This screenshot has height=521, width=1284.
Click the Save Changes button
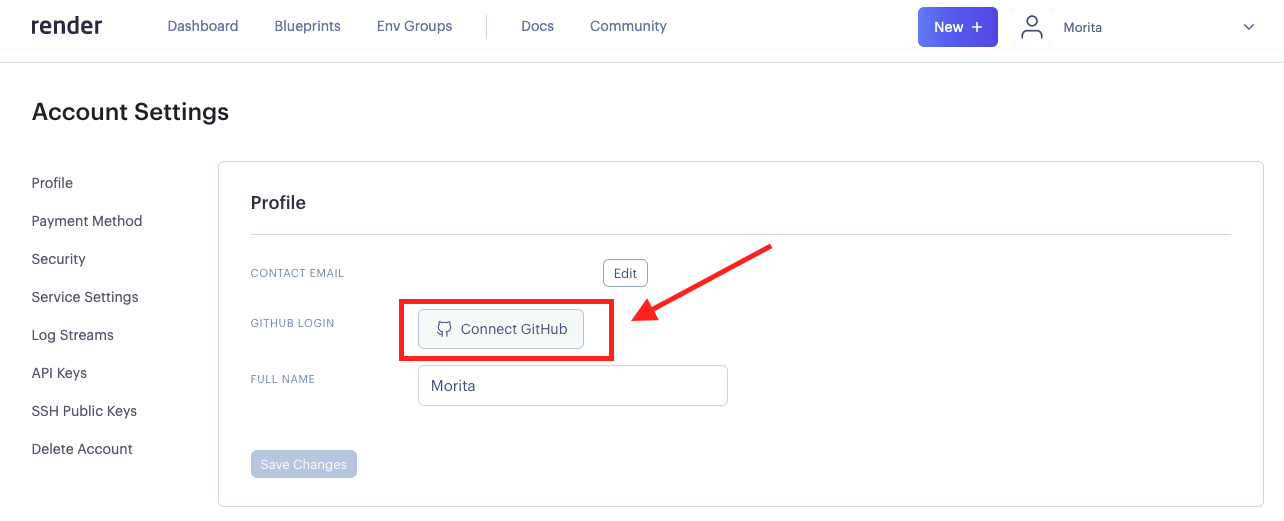tap(303, 464)
